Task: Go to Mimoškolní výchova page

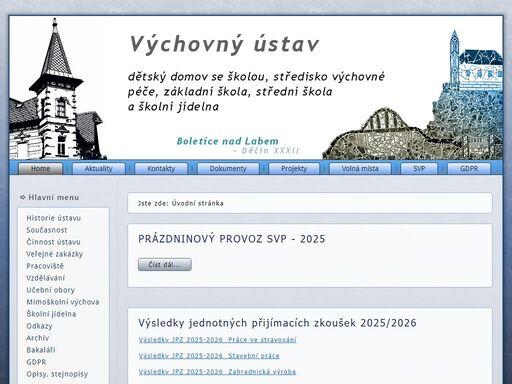Action: click(63, 302)
